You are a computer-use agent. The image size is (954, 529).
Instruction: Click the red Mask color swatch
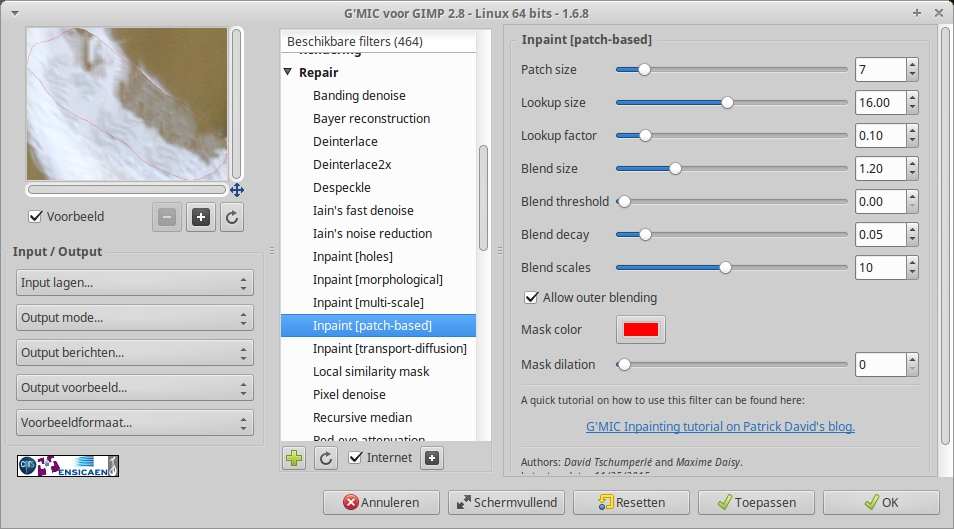pyautogui.click(x=641, y=329)
